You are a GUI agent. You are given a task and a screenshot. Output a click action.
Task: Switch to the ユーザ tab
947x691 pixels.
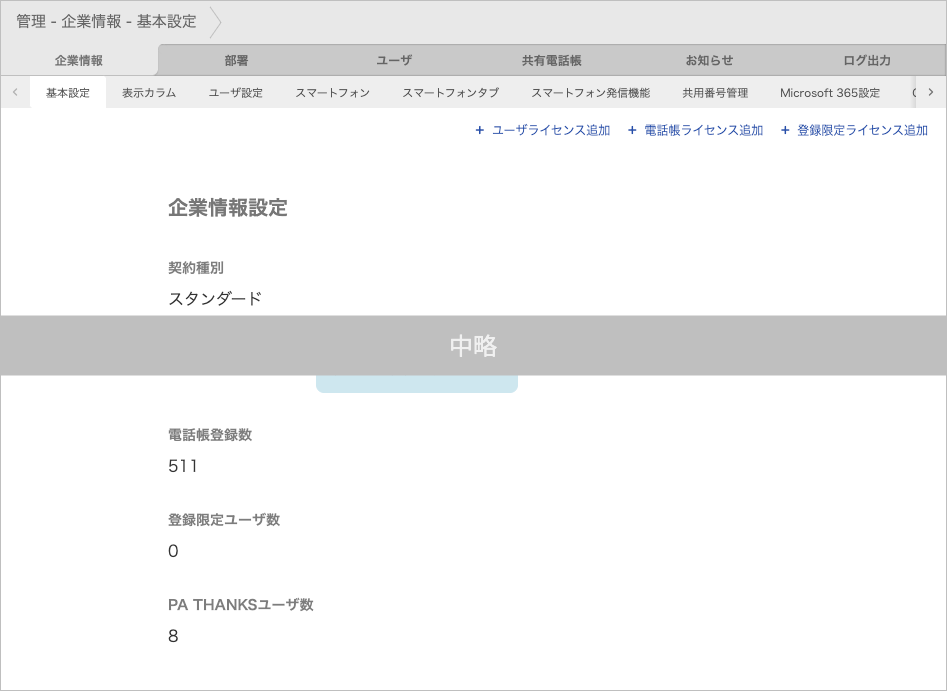(x=394, y=60)
